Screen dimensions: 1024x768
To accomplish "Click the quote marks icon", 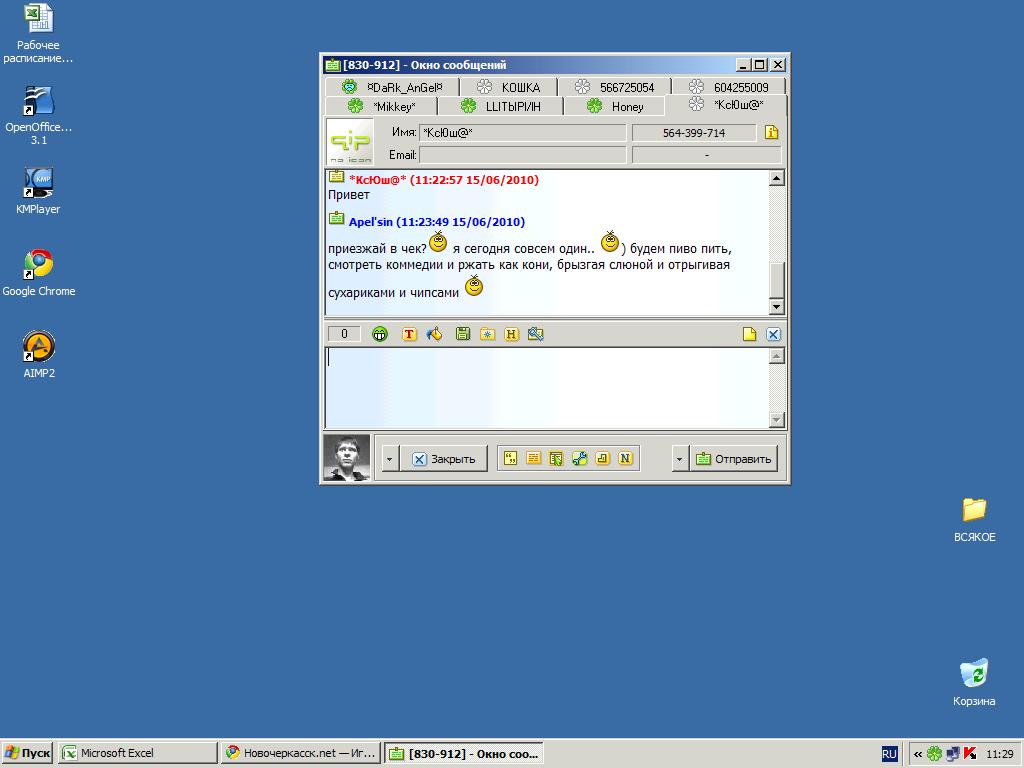I will pyautogui.click(x=511, y=458).
